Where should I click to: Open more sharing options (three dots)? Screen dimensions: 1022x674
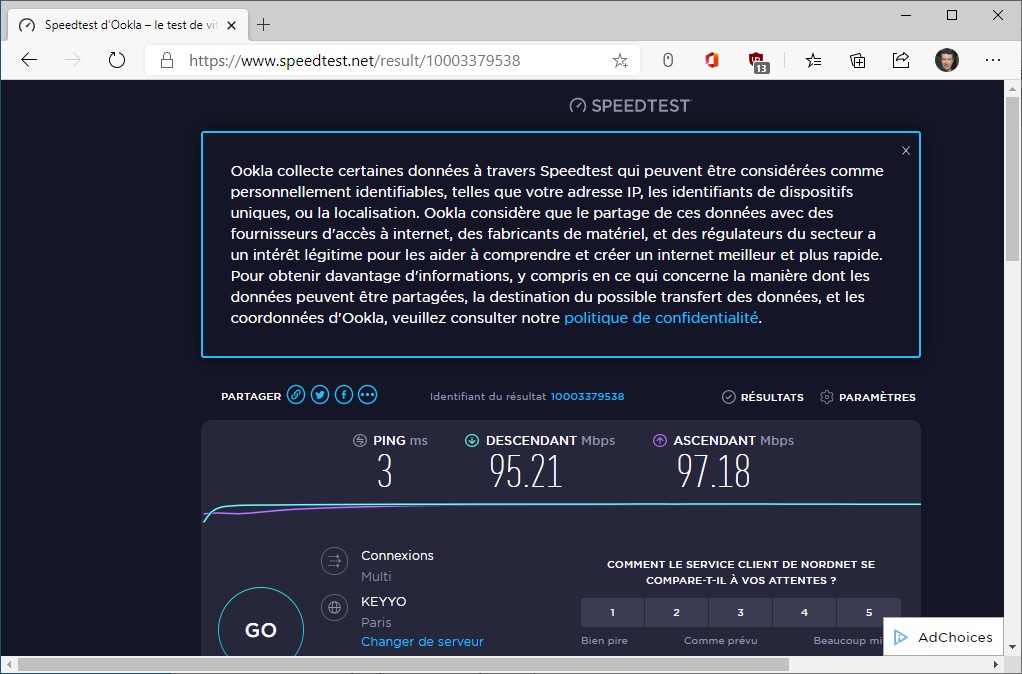[x=368, y=395]
